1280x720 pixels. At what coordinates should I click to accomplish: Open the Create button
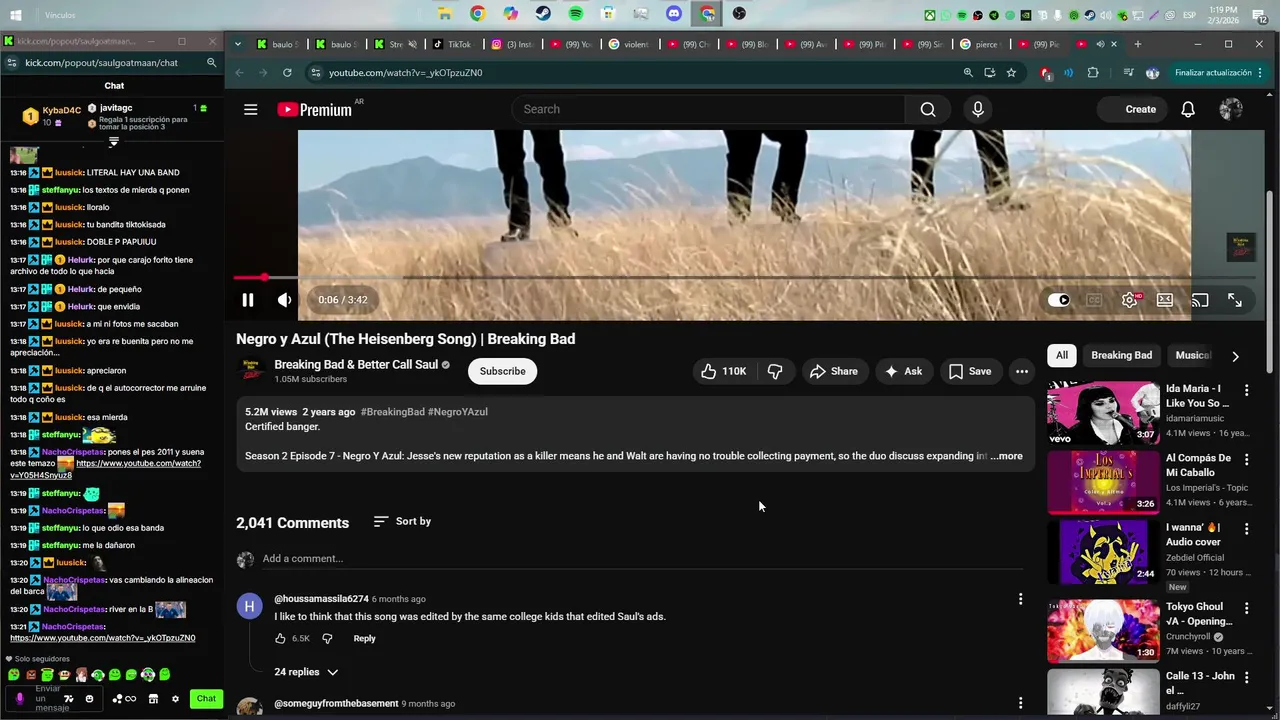1130,109
